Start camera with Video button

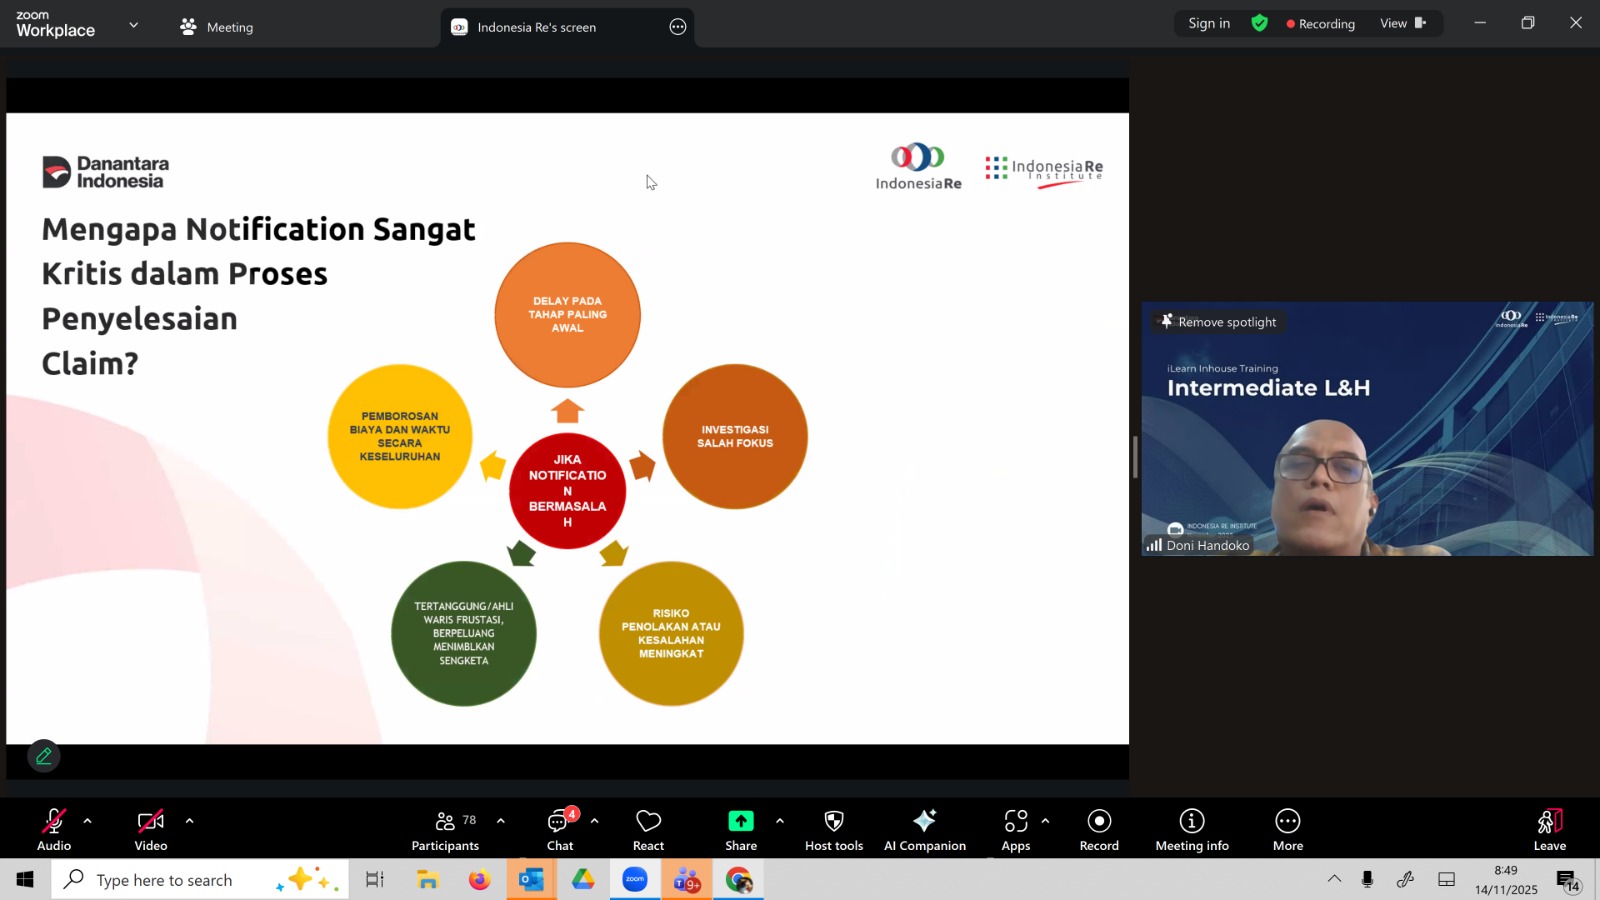tap(151, 830)
